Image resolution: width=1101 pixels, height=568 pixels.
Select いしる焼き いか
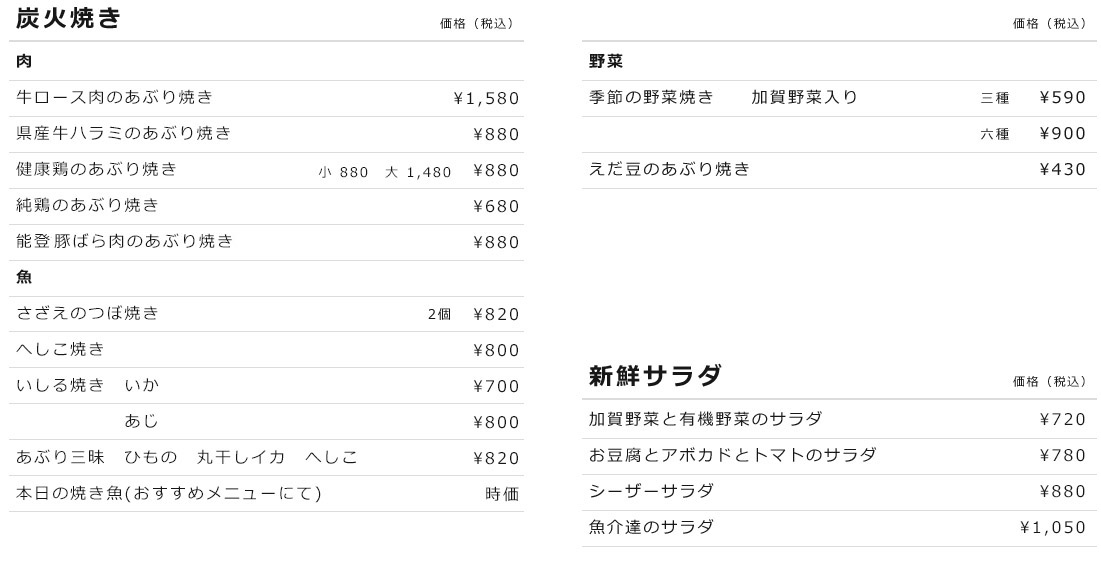(88, 386)
